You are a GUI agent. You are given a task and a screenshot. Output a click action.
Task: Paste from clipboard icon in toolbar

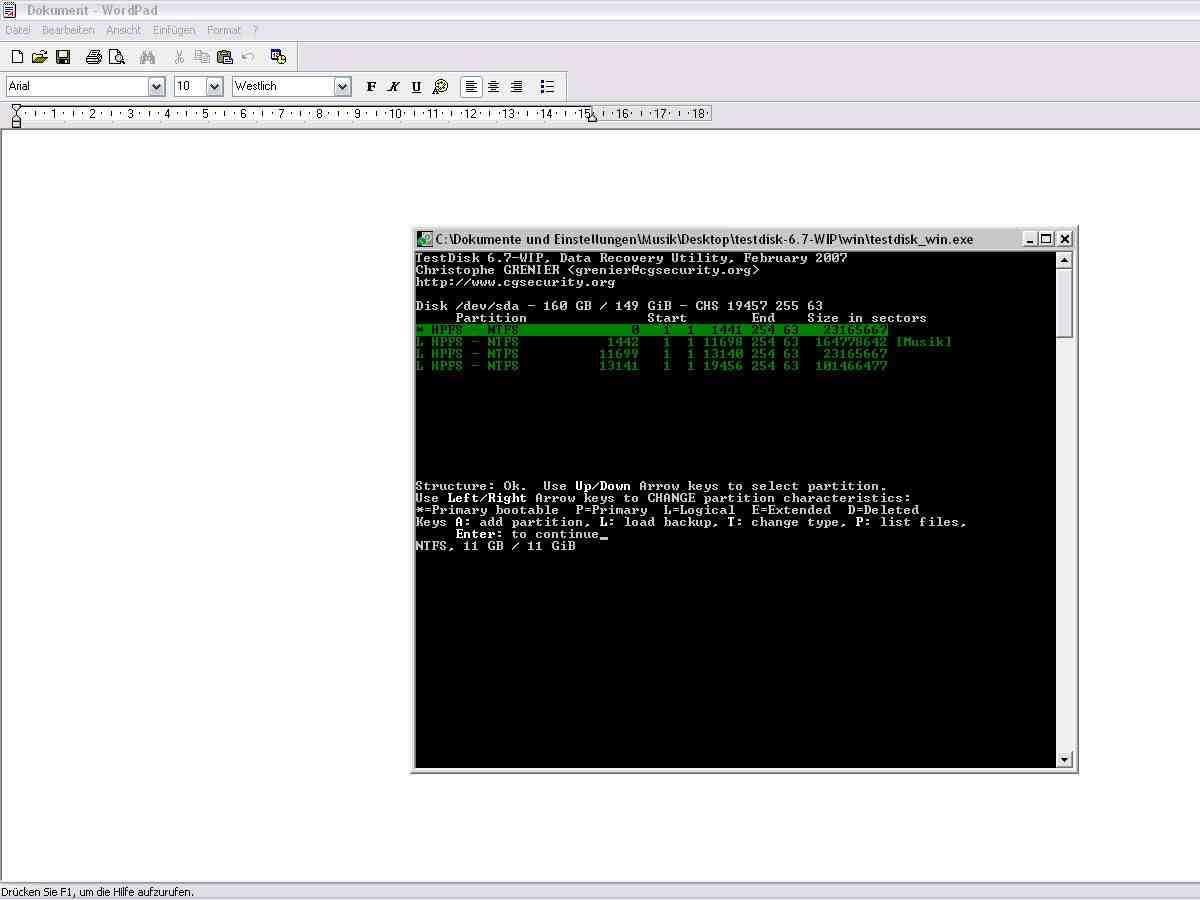pos(224,57)
